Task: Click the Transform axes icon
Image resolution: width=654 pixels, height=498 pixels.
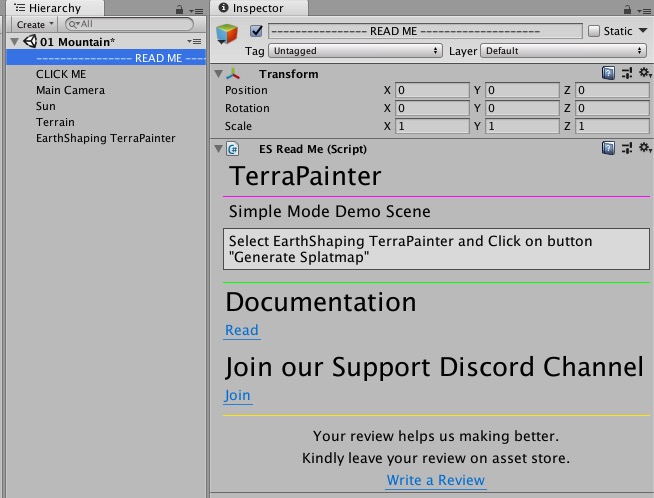Action: 233,74
